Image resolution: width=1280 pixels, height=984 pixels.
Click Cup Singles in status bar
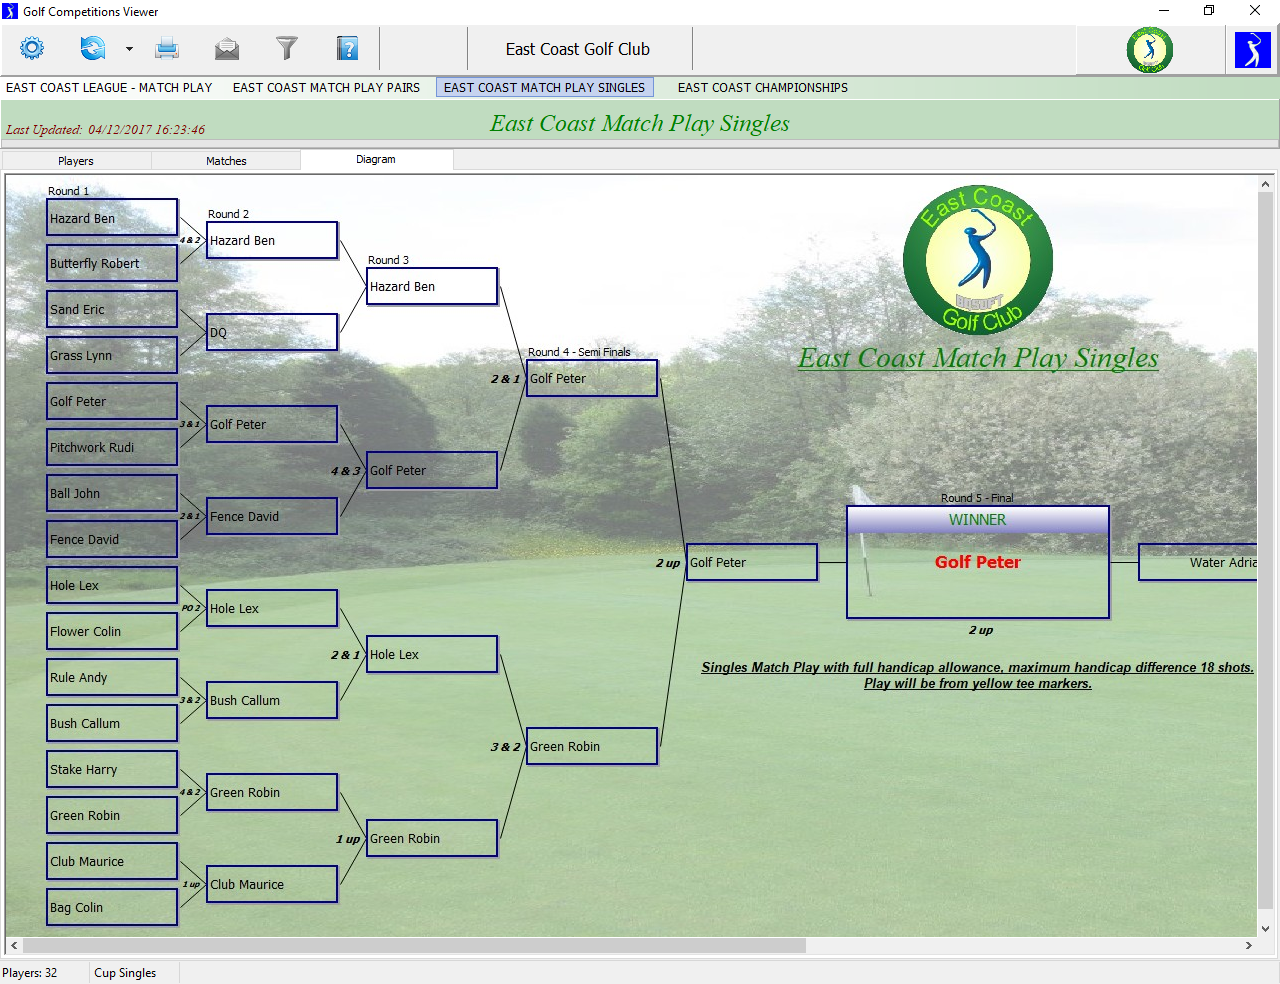click(125, 973)
